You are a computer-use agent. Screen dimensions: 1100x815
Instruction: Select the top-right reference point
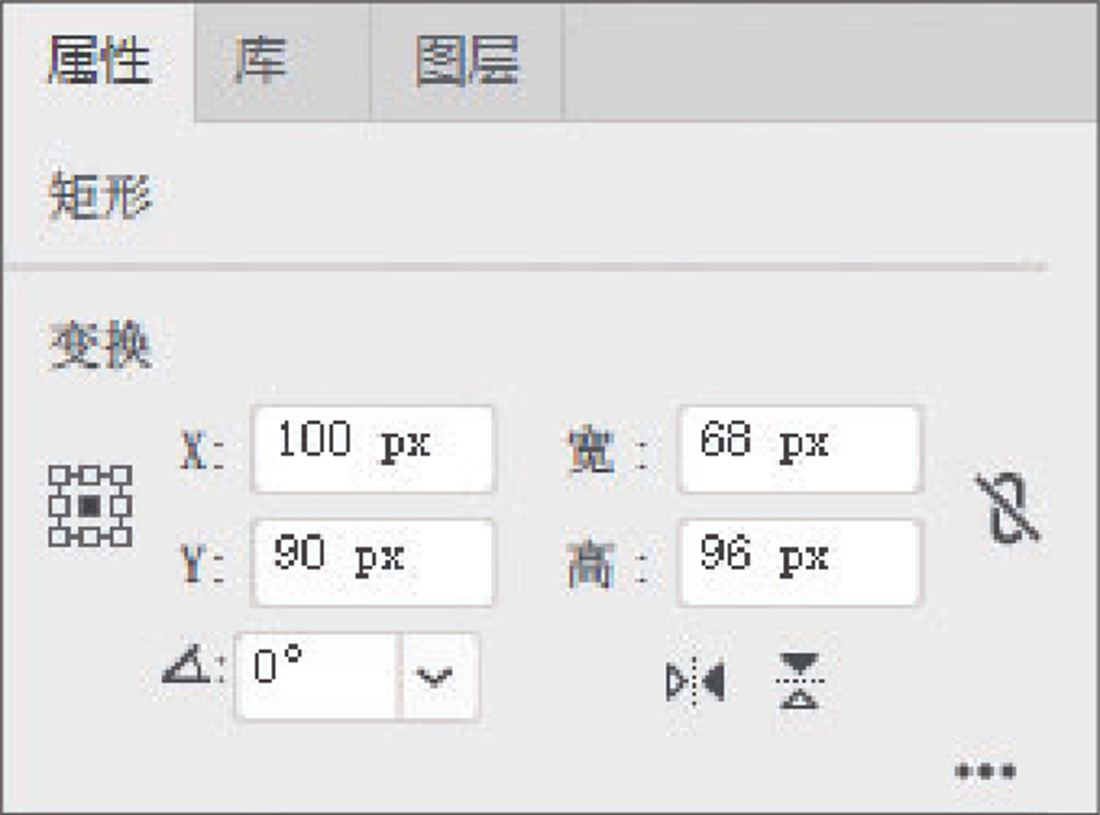click(122, 474)
